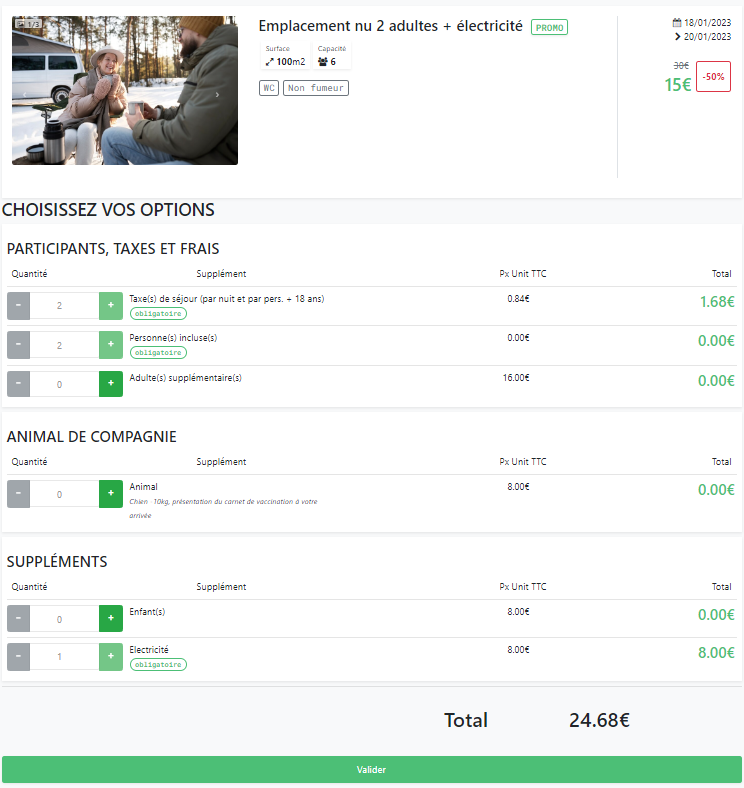Decrease Enfant(s) quantity with minus button
744x788 pixels.
click(18, 618)
